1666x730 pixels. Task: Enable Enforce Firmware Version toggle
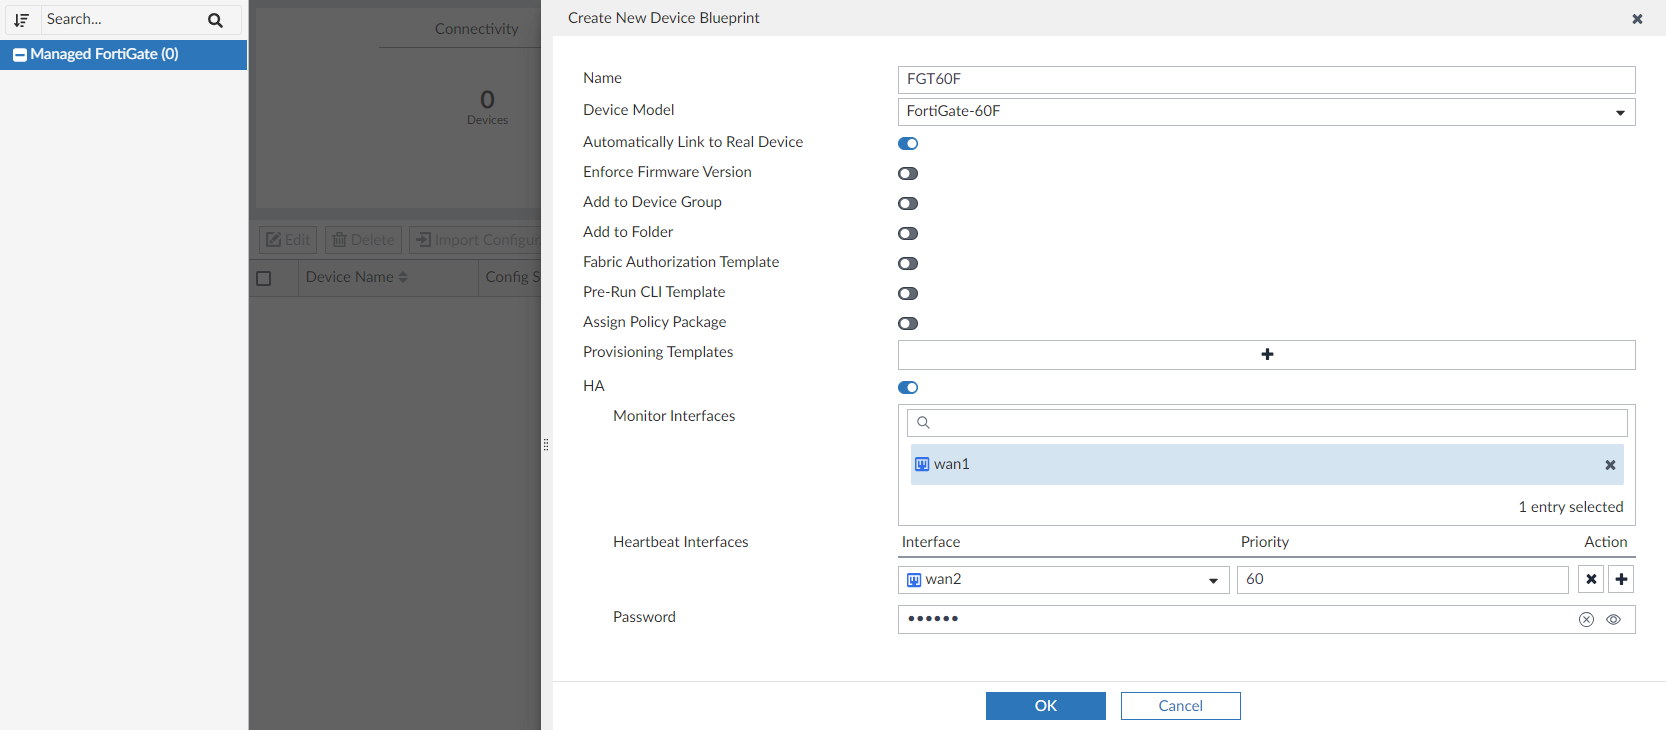[x=908, y=173]
